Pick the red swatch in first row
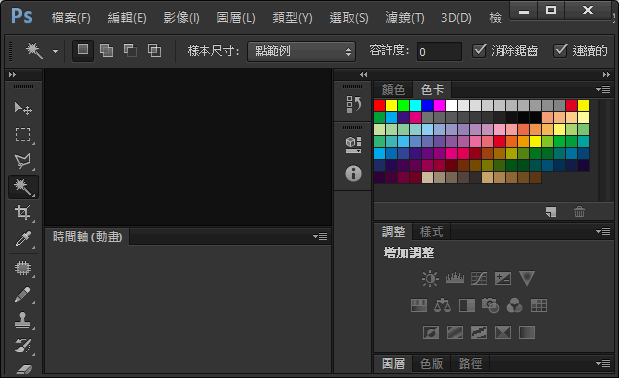The width and height of the screenshot is (619, 378). coord(379,105)
